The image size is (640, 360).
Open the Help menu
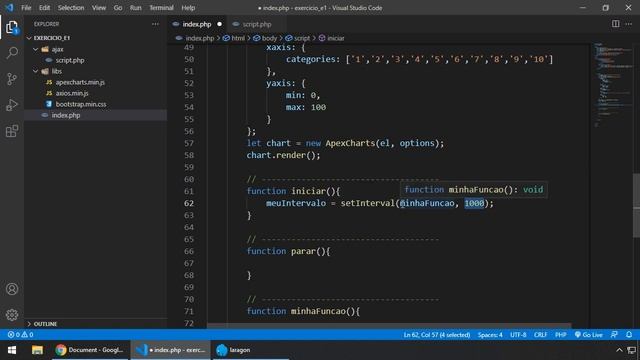click(188, 8)
